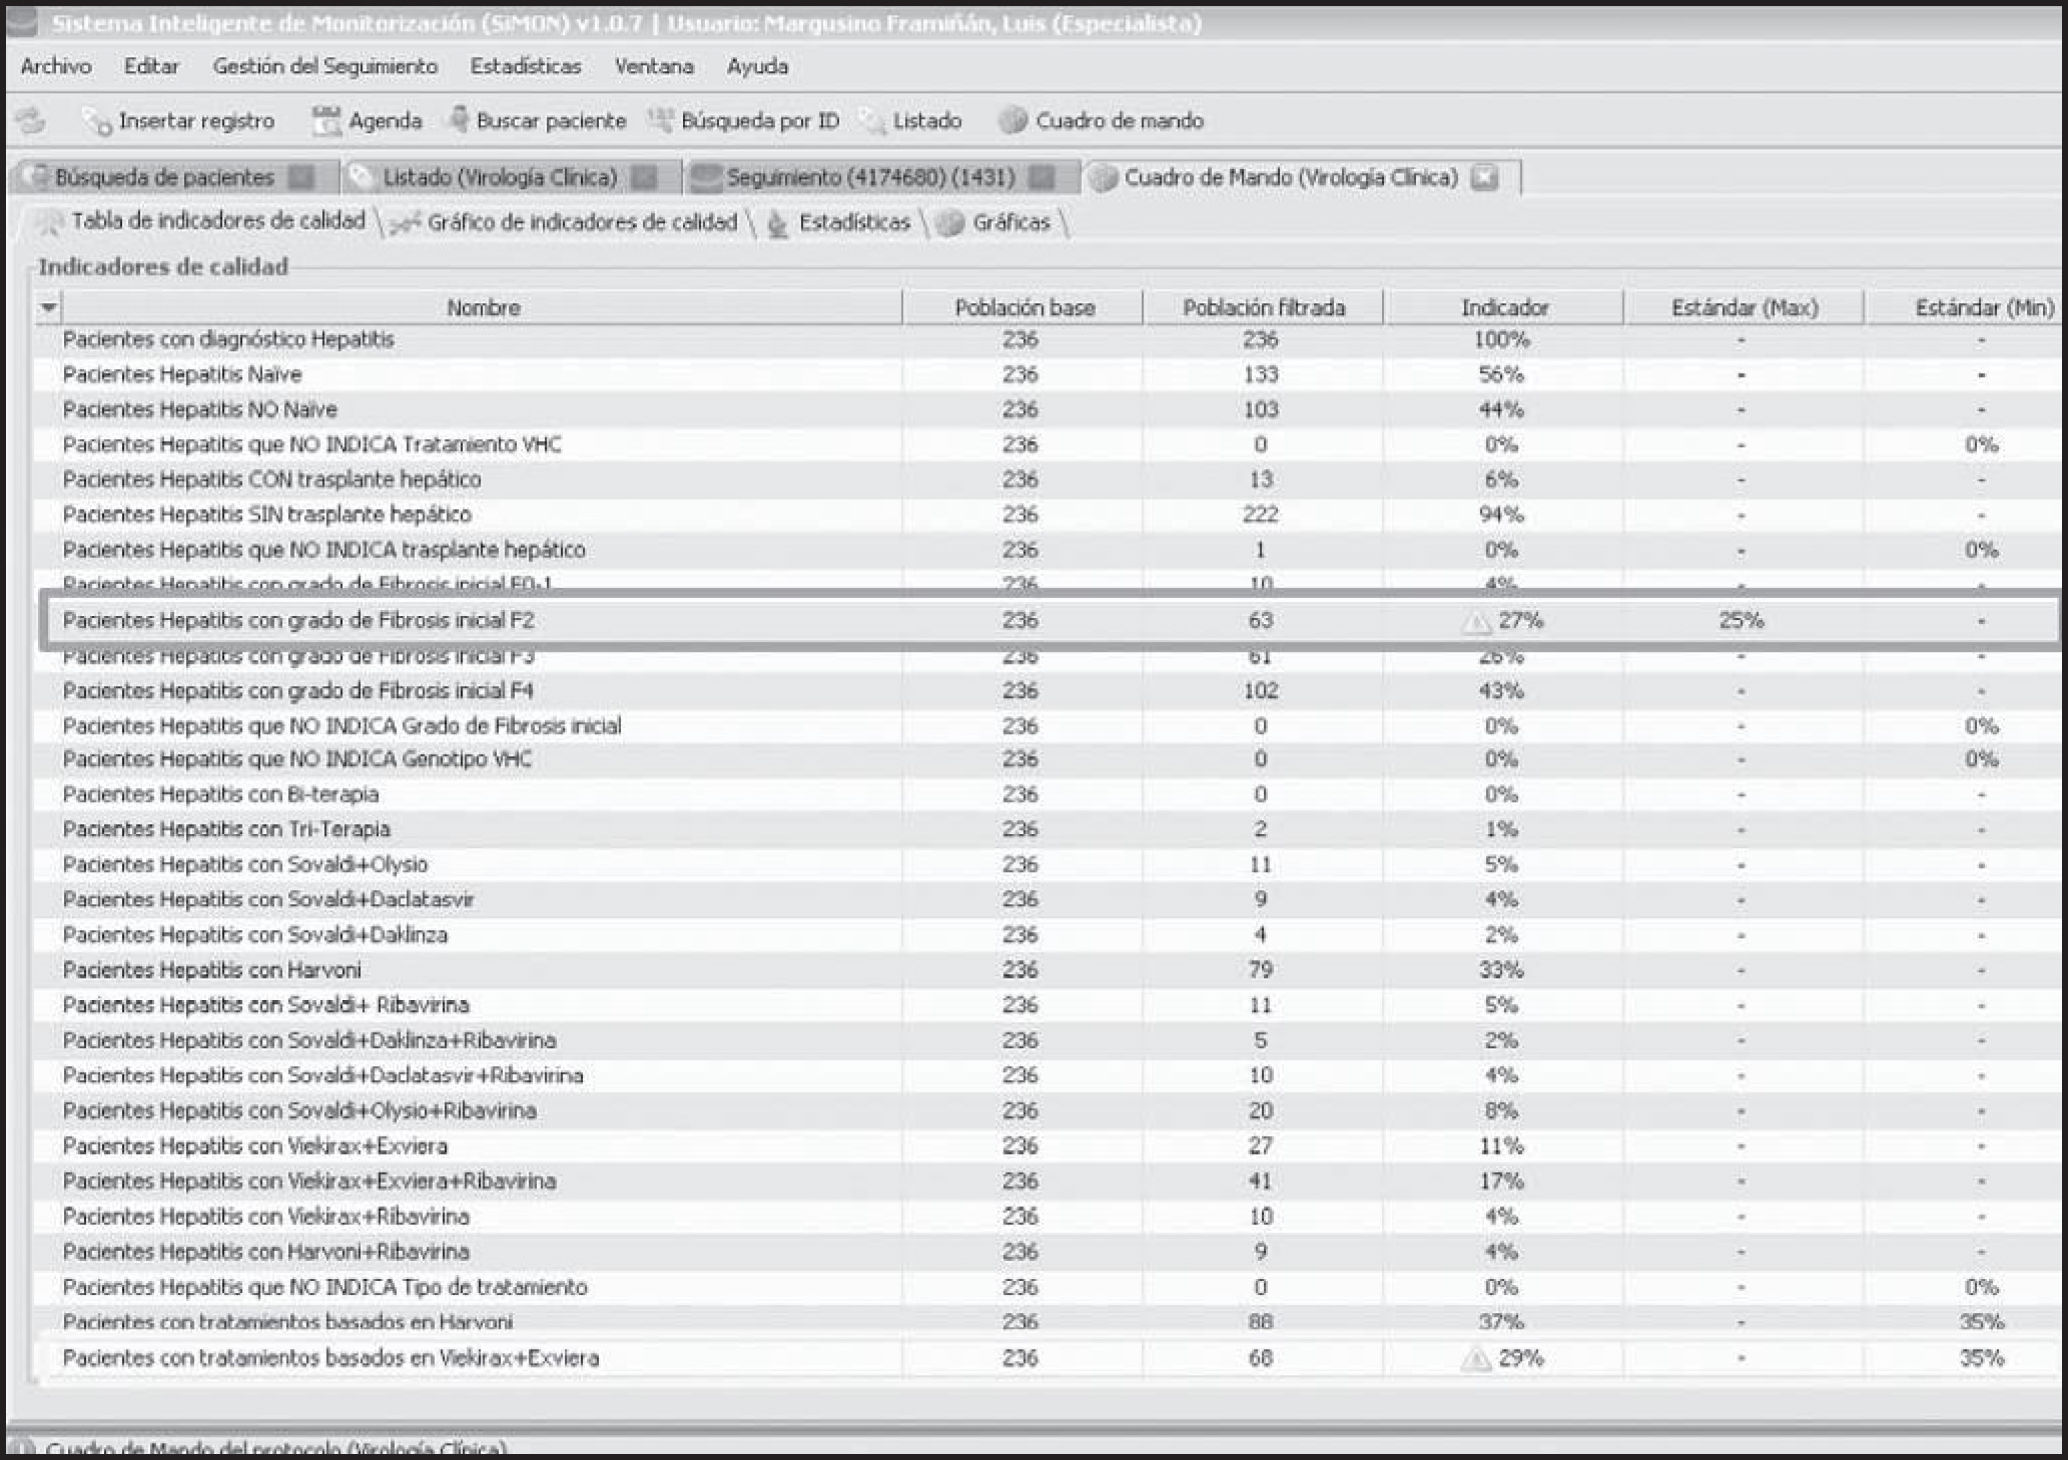Click the Buscar paciente icon
Image resolution: width=2068 pixels, height=1460 pixels.
[458, 120]
